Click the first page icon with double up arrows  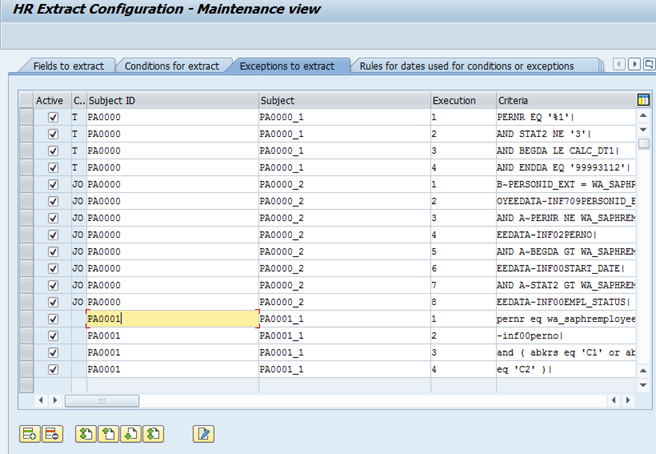(x=86, y=434)
